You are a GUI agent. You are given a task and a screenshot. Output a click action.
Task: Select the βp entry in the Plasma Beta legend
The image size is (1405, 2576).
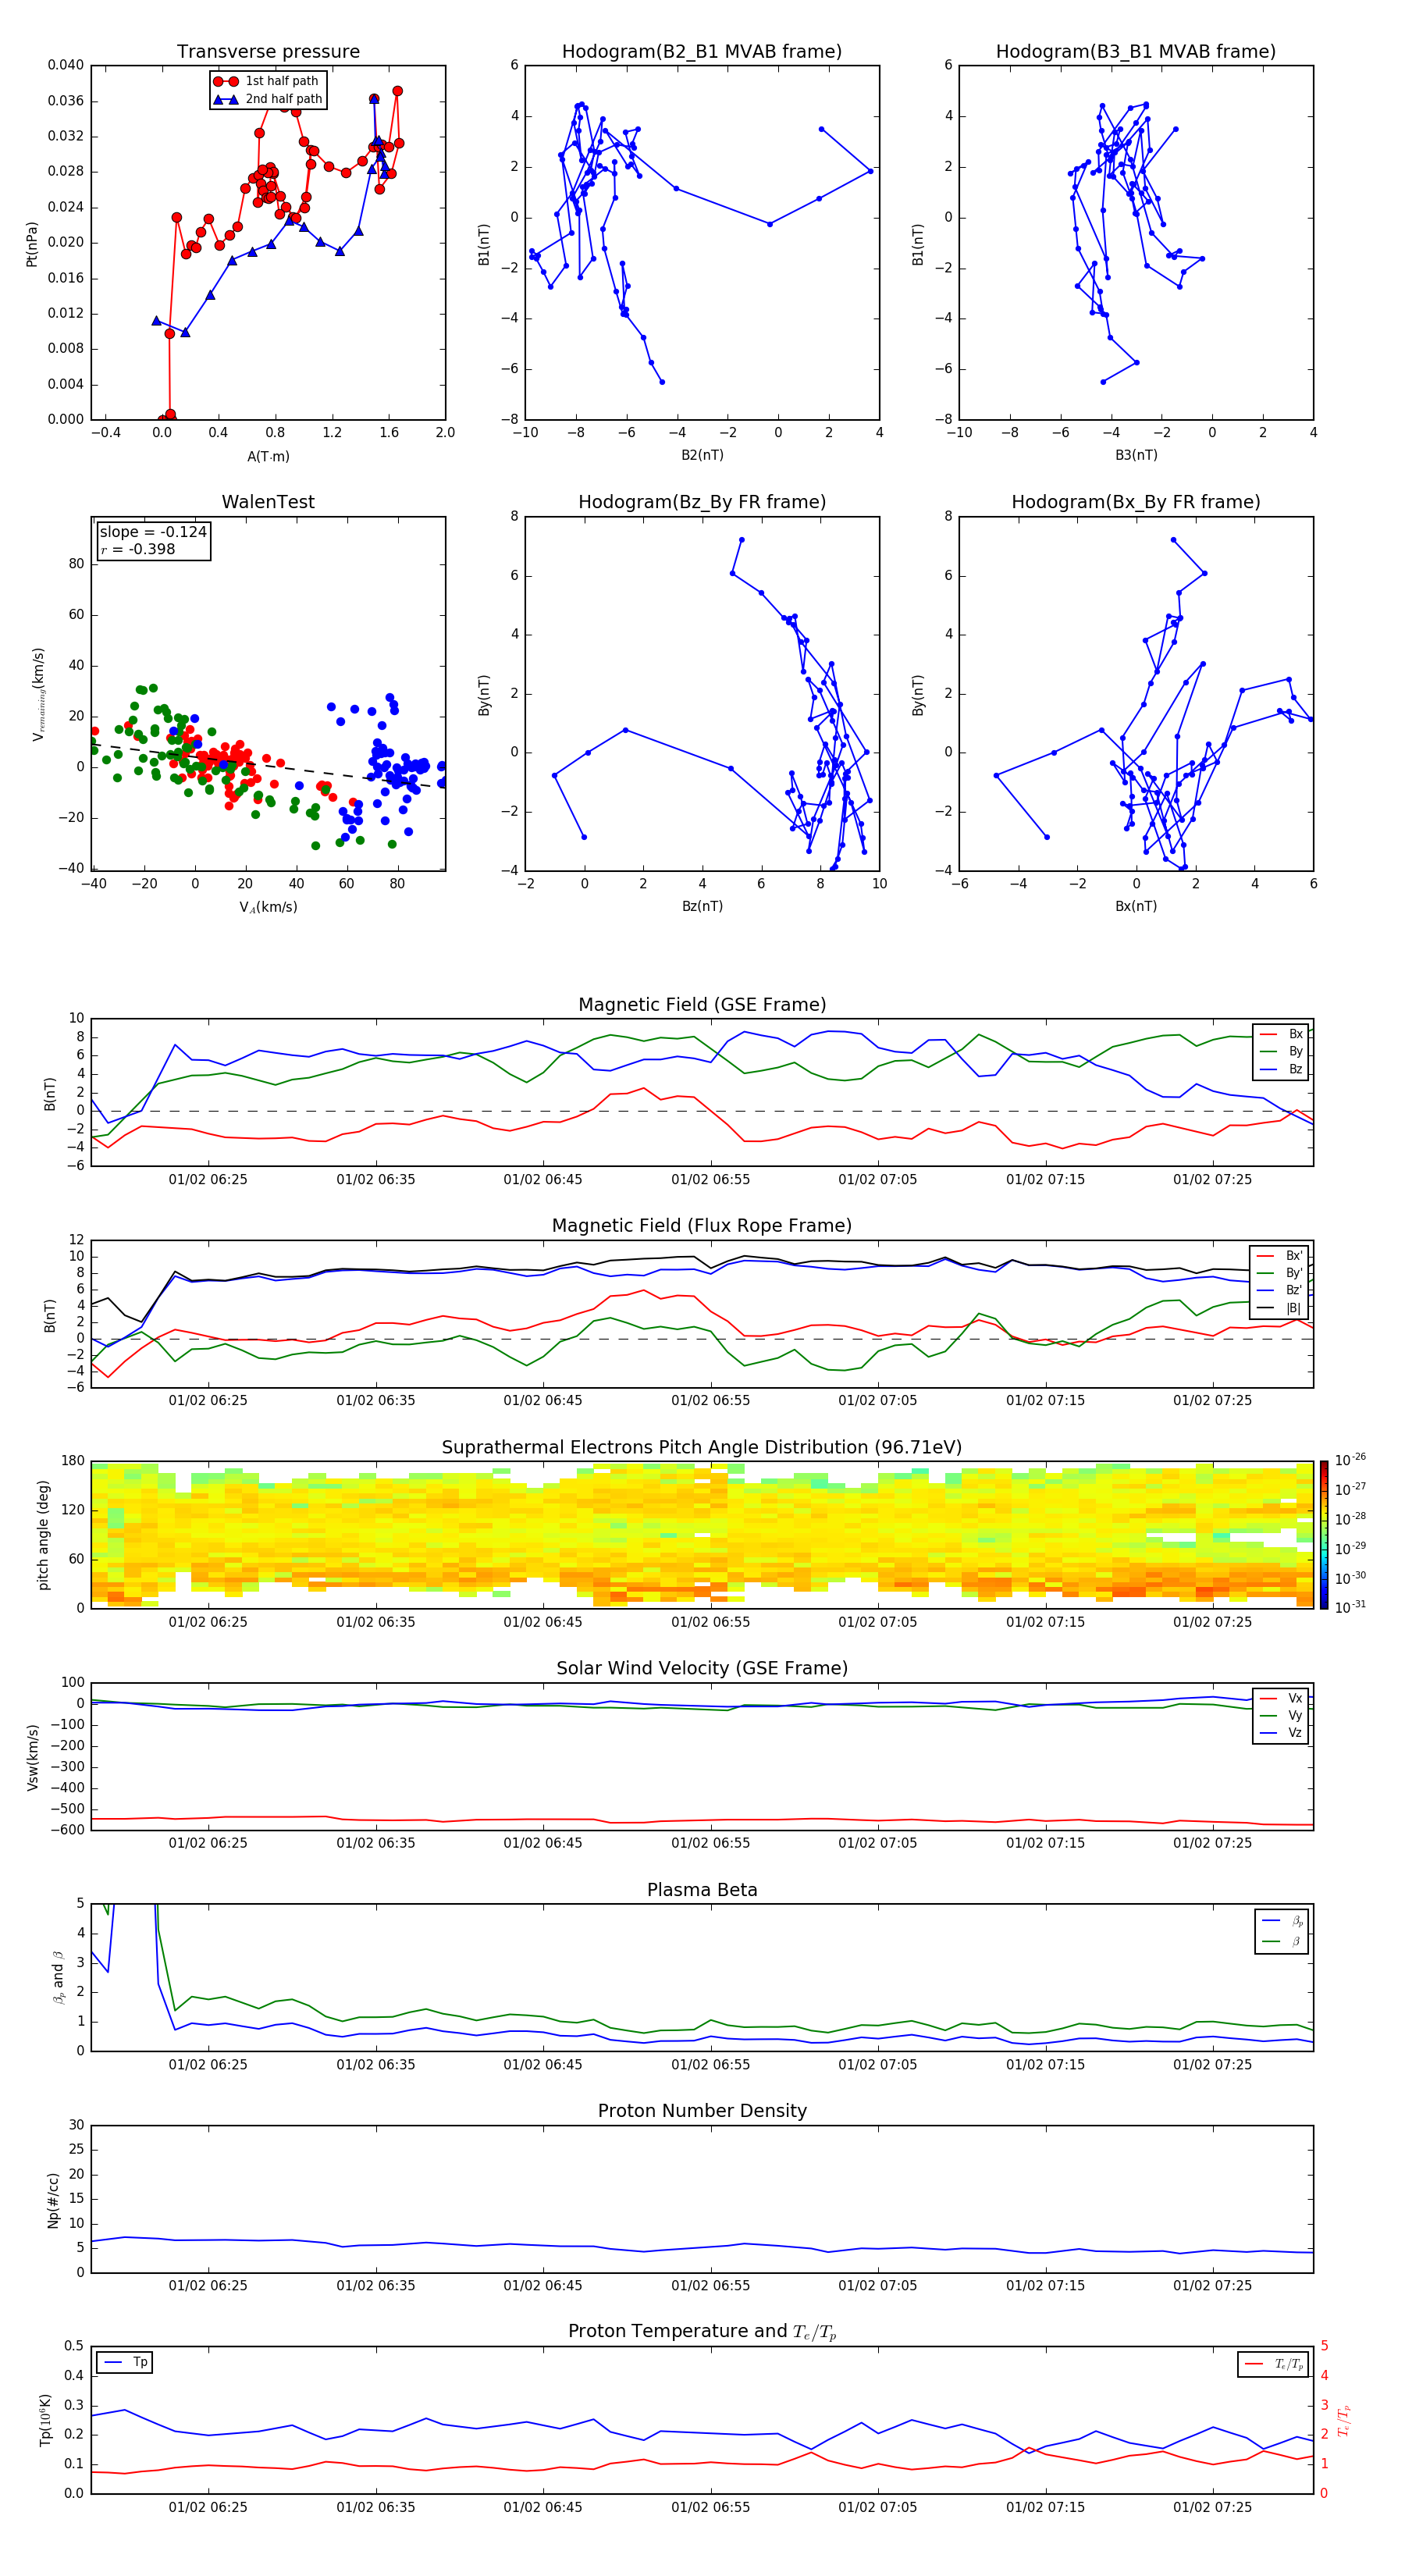point(1282,1921)
